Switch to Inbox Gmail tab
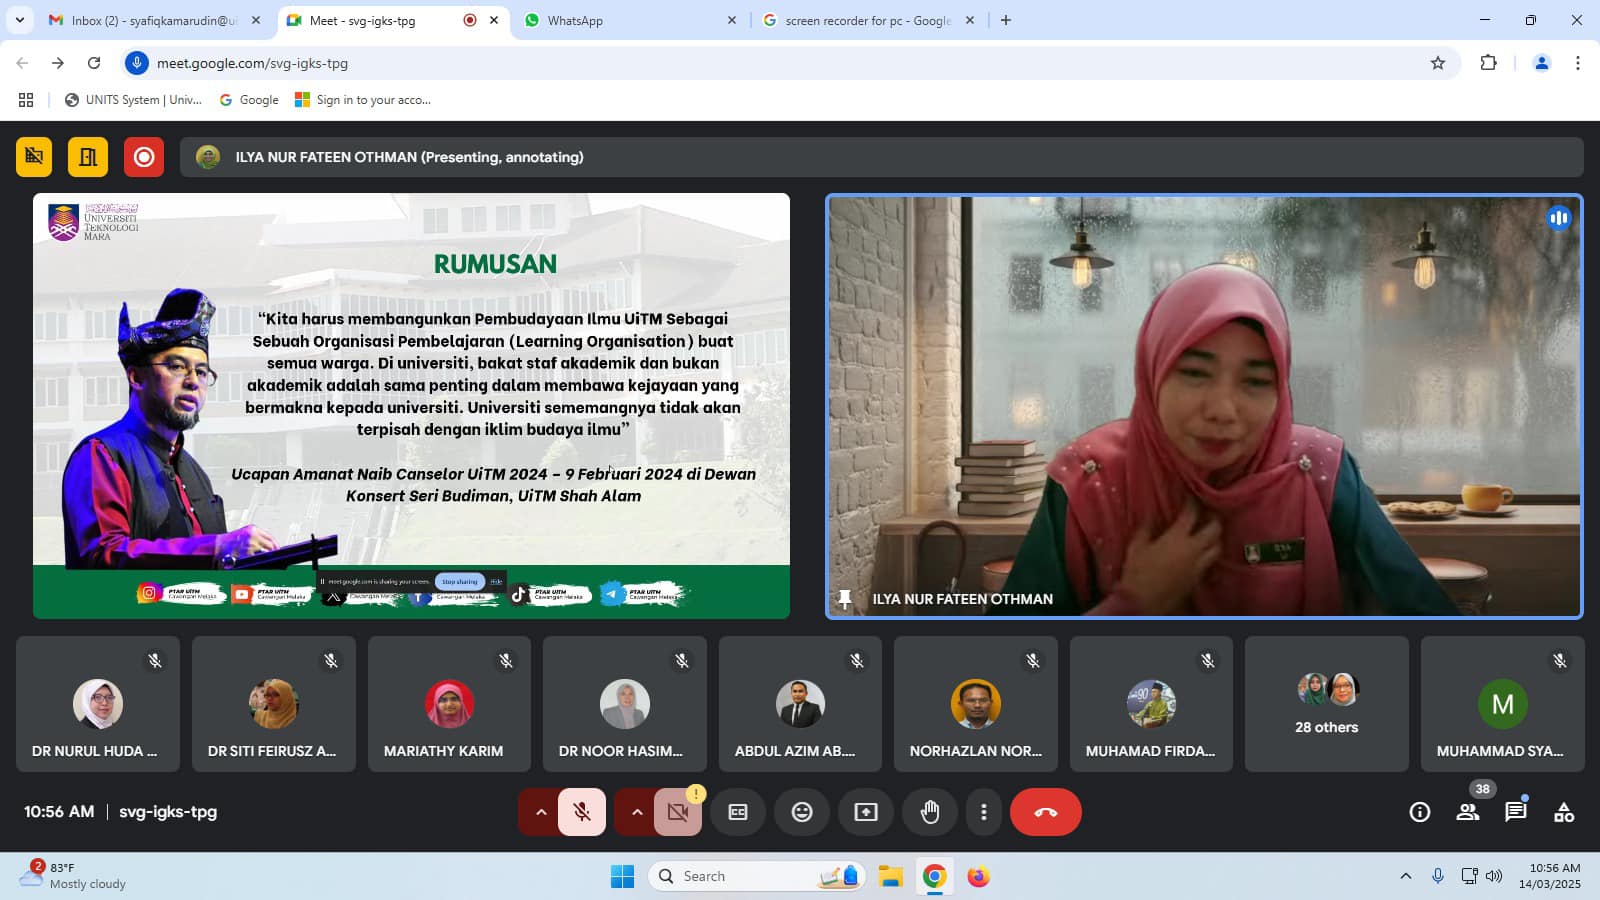Screen dimensions: 1600x900 coord(155,20)
